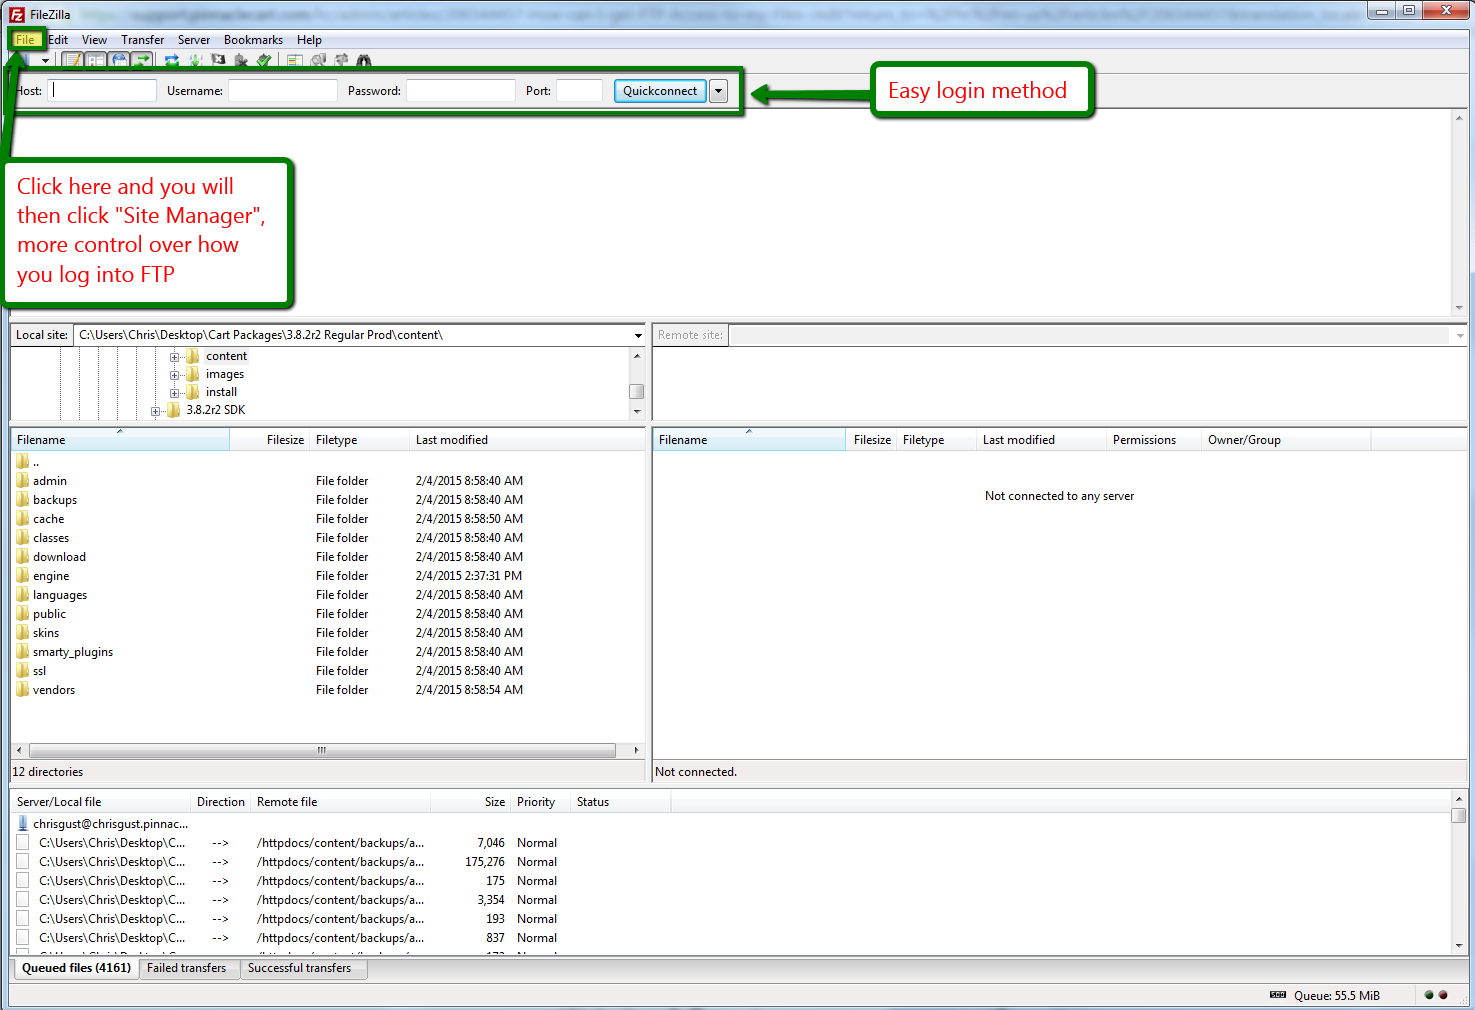Image resolution: width=1475 pixels, height=1010 pixels.
Task: Click the process queue toolbar icon
Action: click(195, 61)
